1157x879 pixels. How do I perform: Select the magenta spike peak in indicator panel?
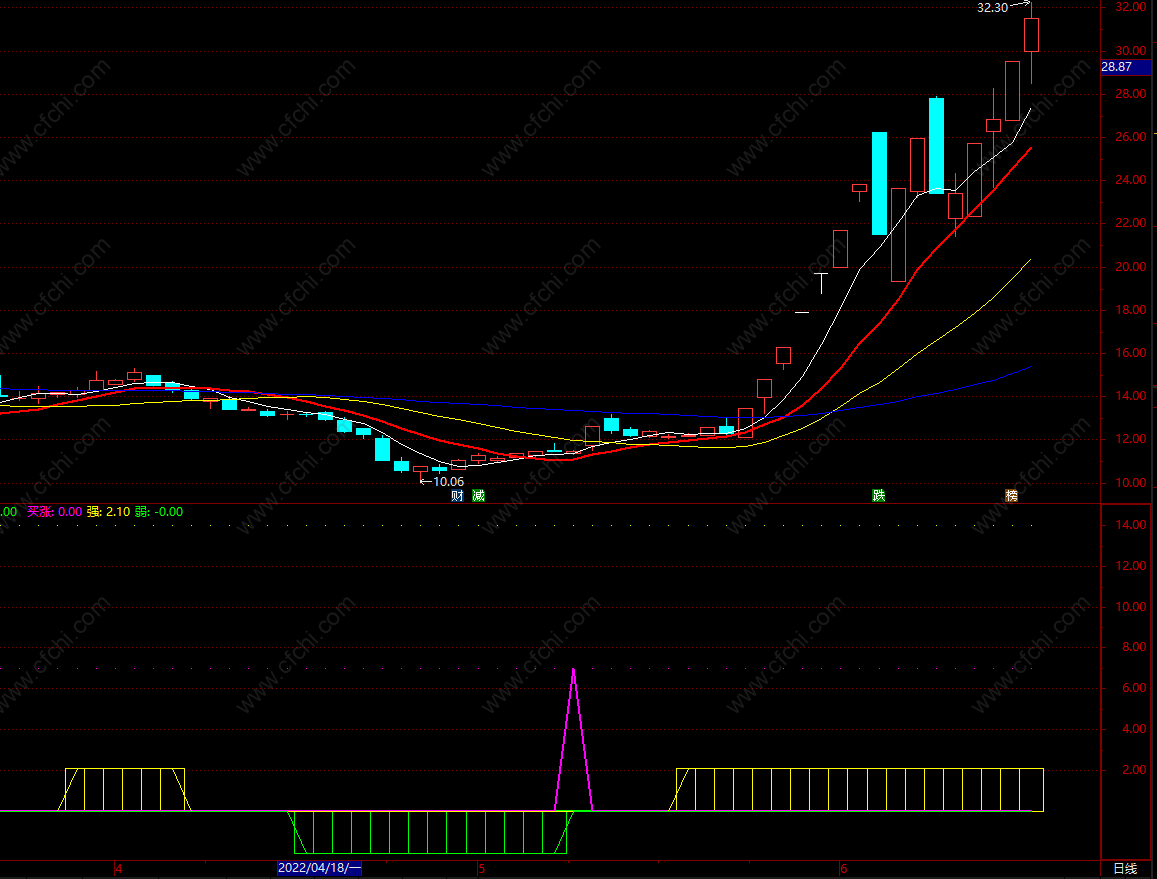click(573, 670)
